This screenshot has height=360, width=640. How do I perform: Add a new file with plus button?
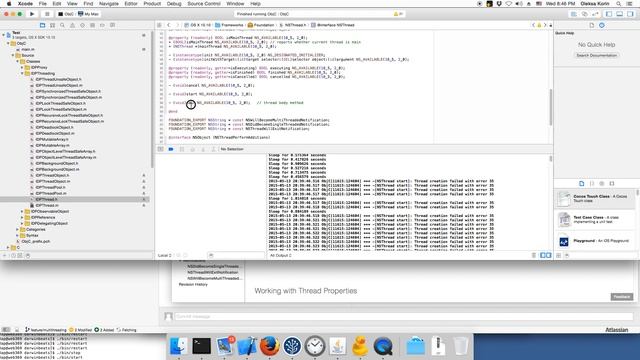coord(5,256)
